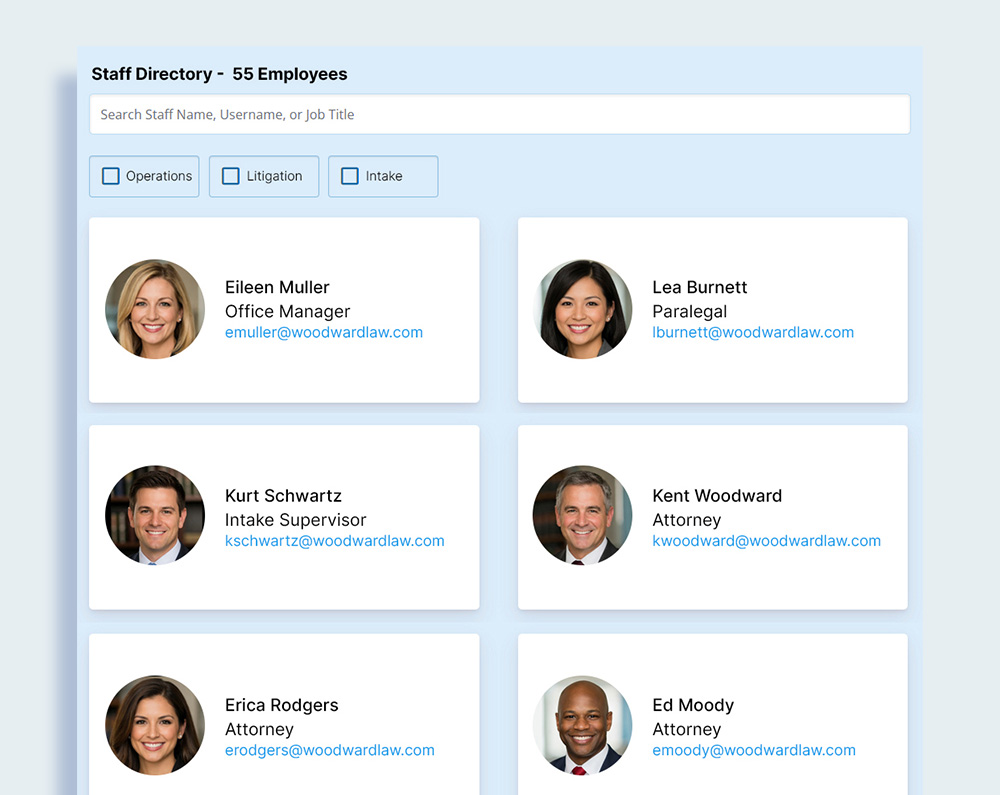Click the kwoodward@woodwardlaw.com email address
Image resolution: width=1000 pixels, height=795 pixels.
pos(766,541)
